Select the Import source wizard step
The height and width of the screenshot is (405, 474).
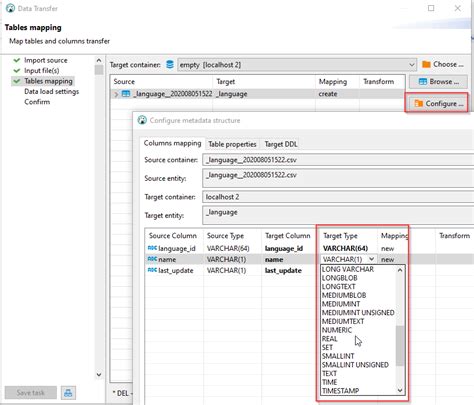(x=46, y=60)
